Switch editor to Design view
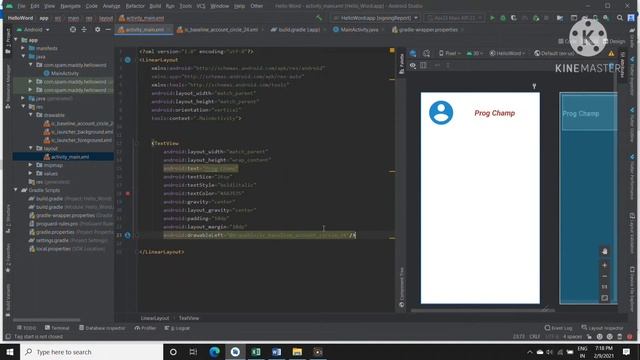 614,41
